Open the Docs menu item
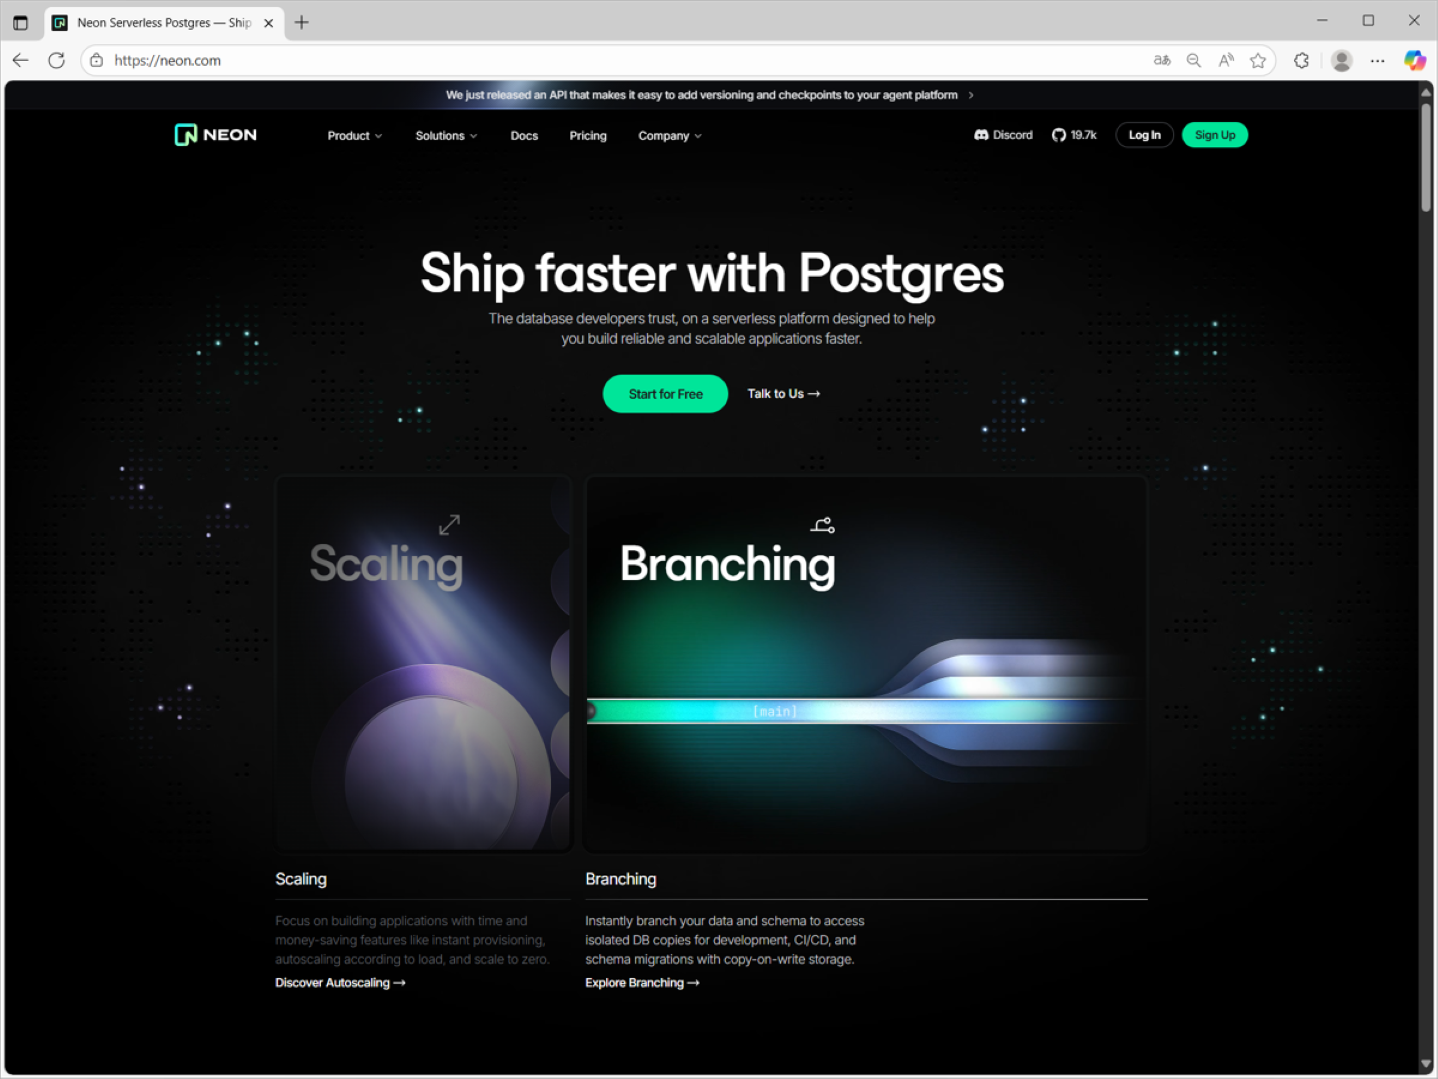This screenshot has height=1079, width=1438. (524, 136)
